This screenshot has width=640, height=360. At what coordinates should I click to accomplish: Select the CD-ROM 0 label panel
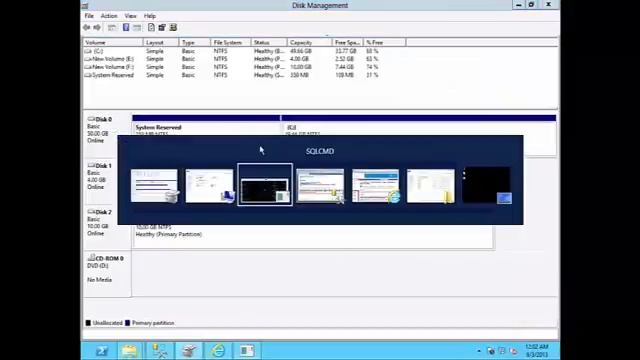[107, 273]
